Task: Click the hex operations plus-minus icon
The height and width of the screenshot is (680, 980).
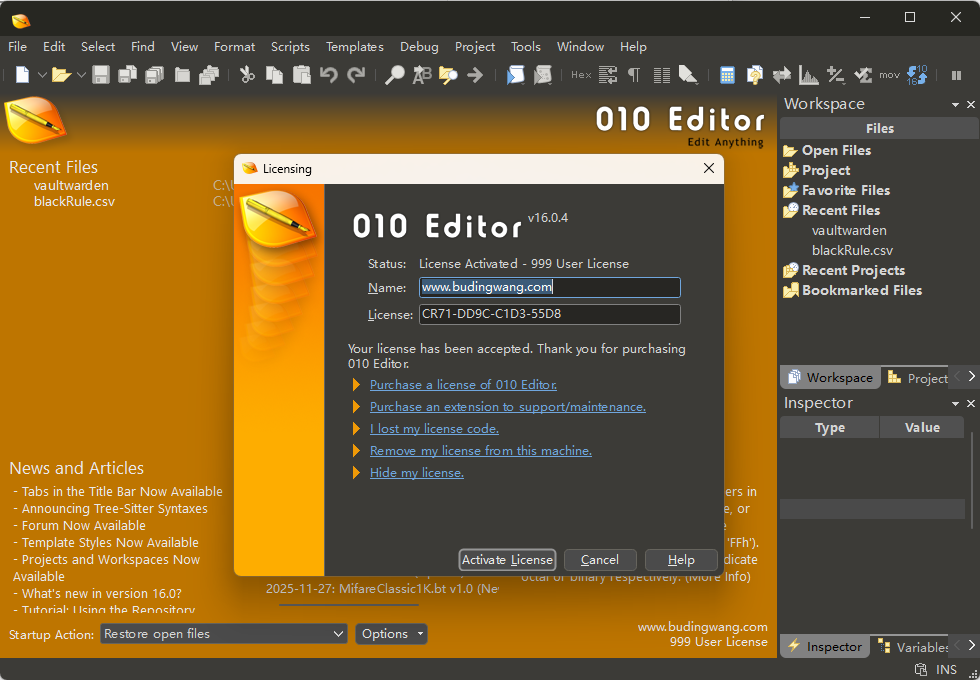Action: point(836,75)
